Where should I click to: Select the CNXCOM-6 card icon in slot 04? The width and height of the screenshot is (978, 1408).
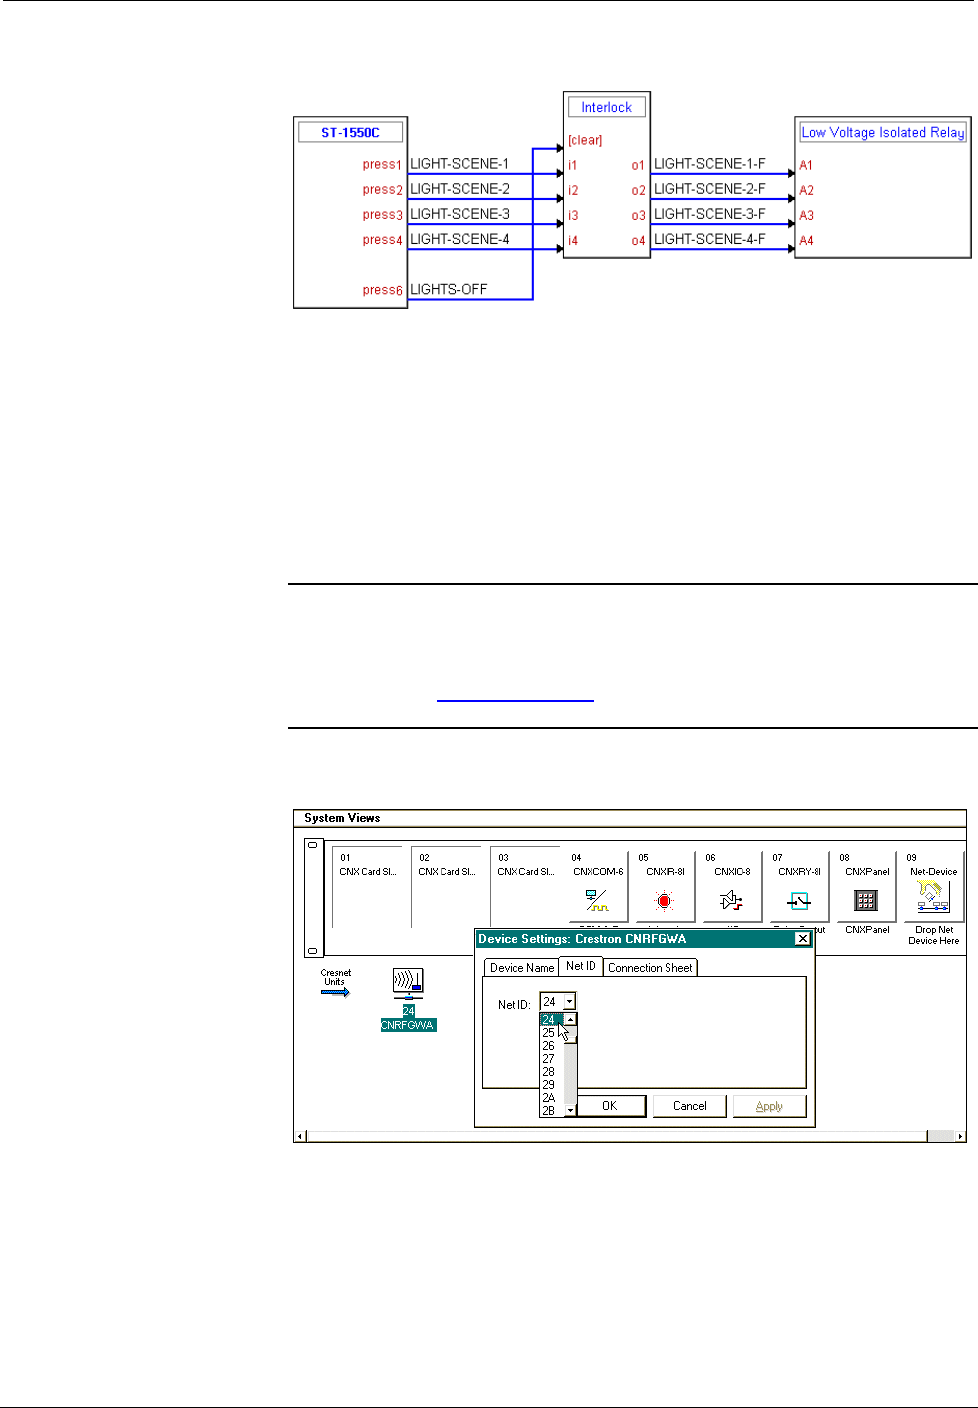coord(597,901)
